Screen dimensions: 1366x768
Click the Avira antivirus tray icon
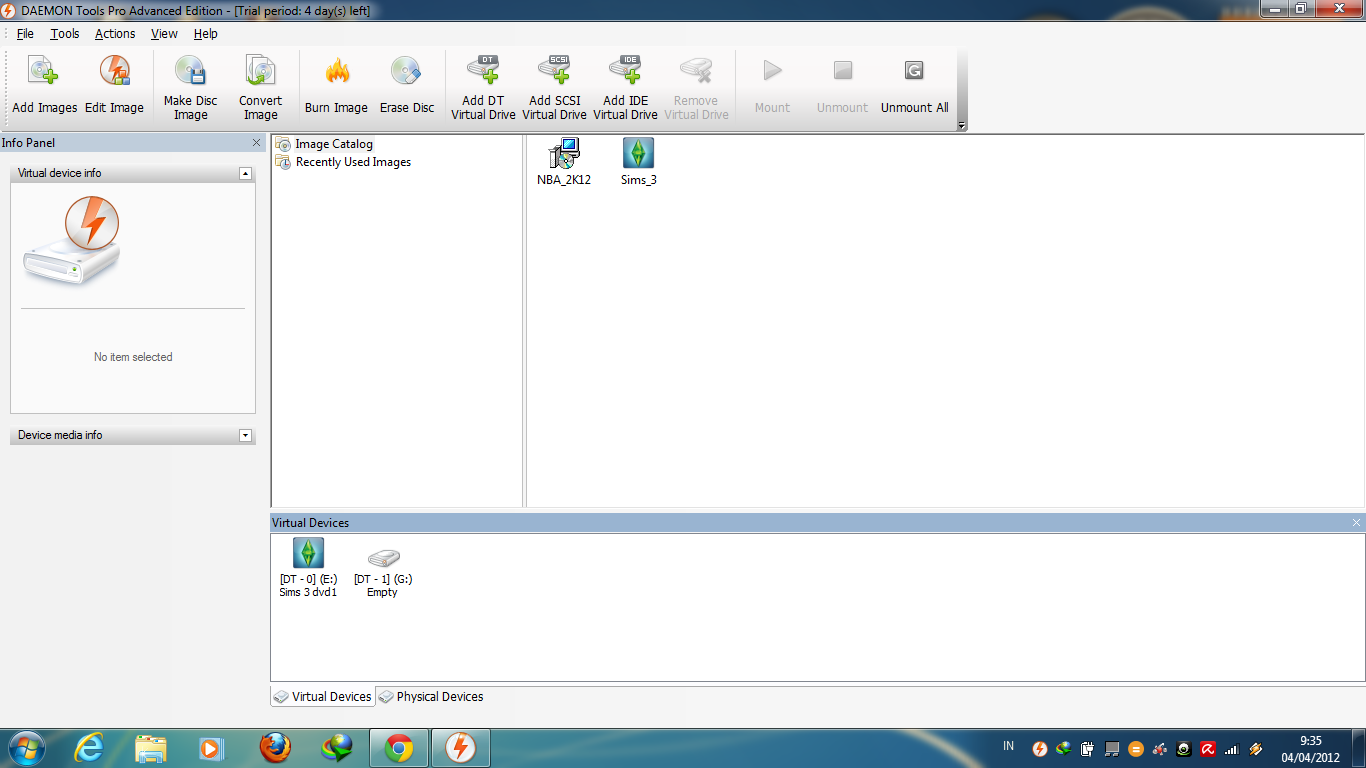tap(1208, 749)
